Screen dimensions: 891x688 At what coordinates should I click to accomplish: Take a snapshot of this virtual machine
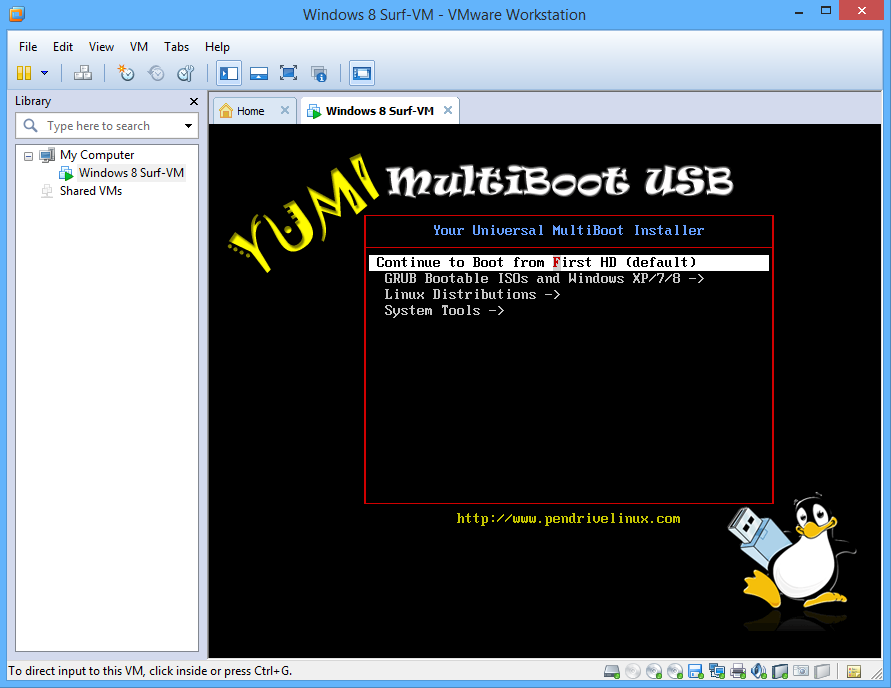pos(126,73)
